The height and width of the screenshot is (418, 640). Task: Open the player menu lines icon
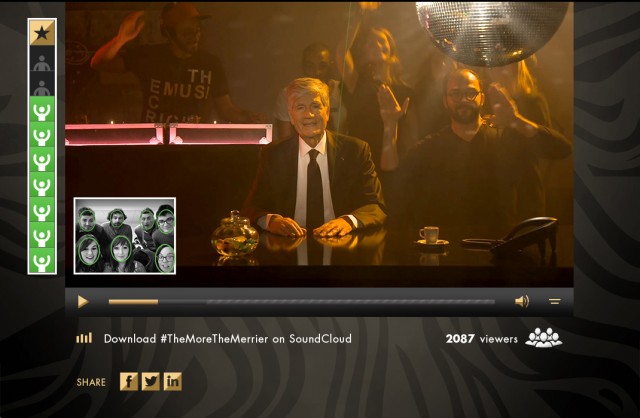click(x=554, y=301)
